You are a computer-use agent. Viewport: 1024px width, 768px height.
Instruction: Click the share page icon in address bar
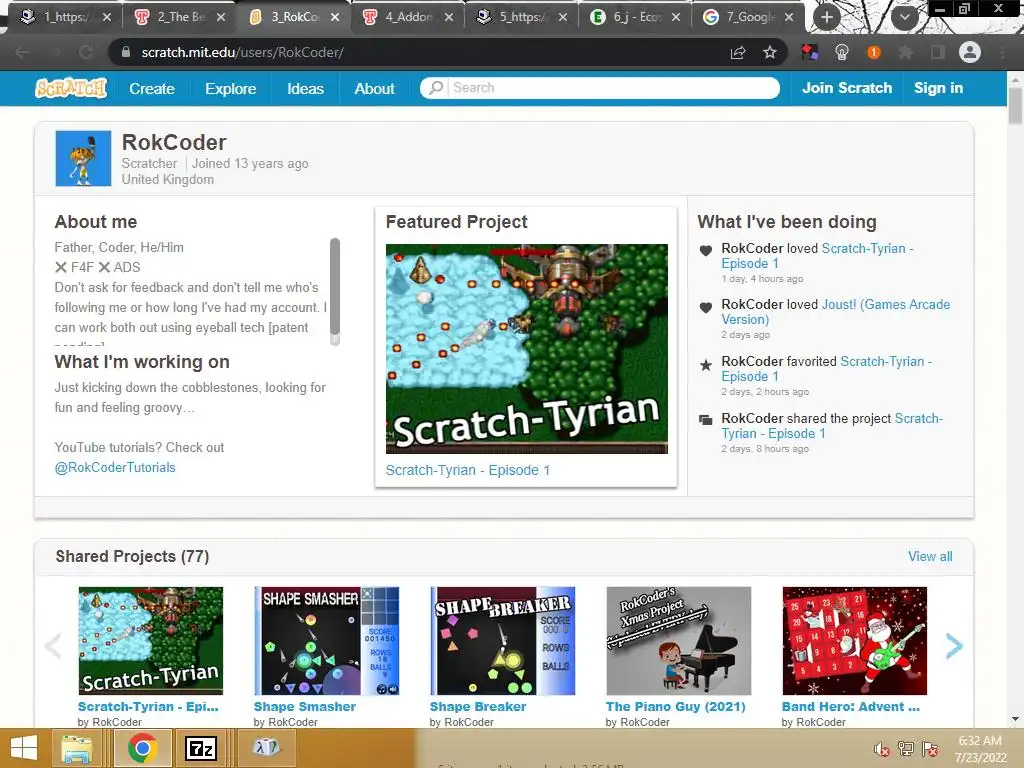(738, 52)
